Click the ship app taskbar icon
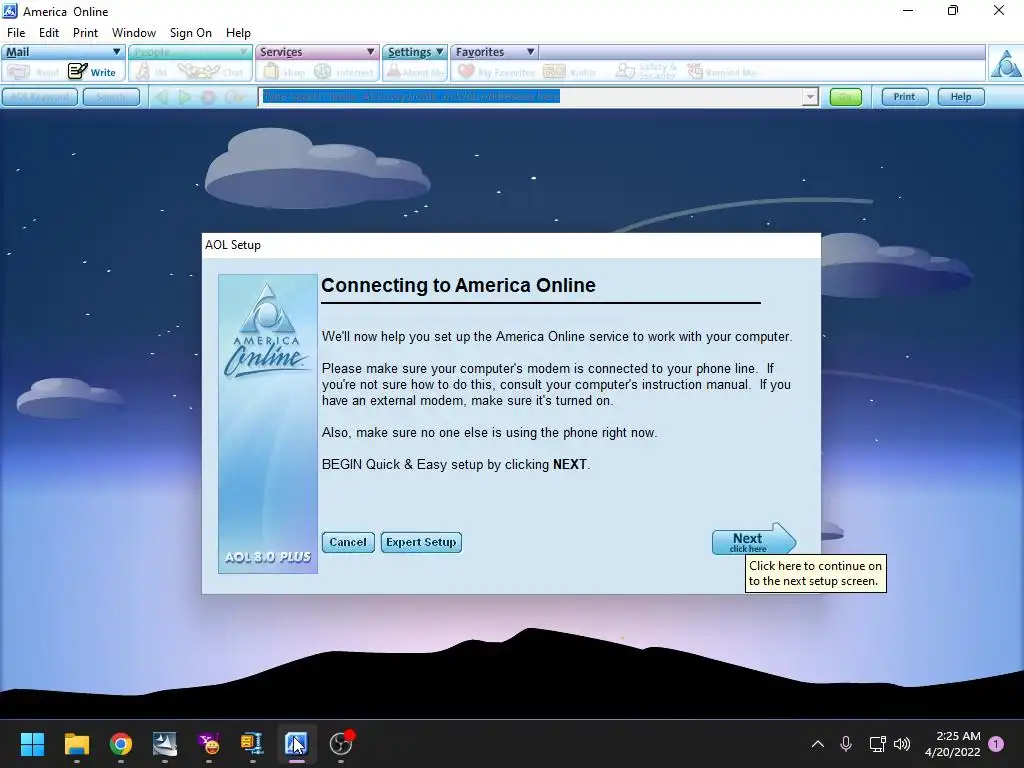Viewport: 1024px width, 768px height. point(165,744)
